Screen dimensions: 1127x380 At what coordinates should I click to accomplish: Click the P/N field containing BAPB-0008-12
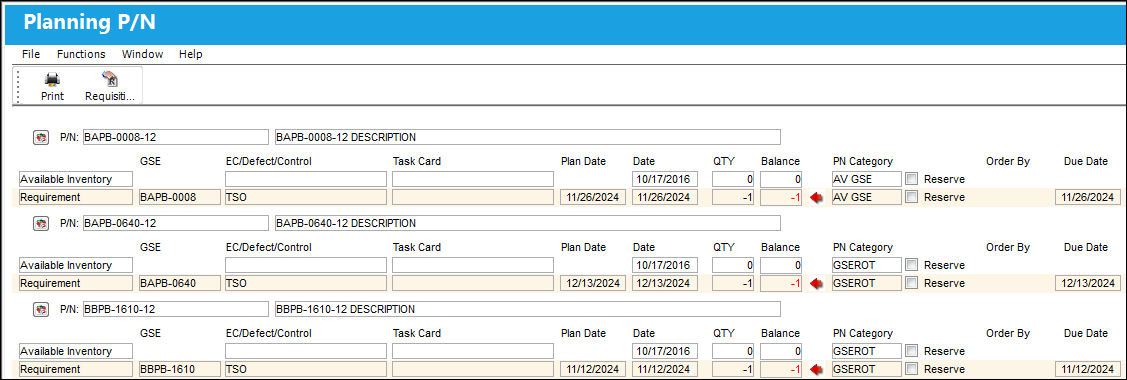point(175,137)
